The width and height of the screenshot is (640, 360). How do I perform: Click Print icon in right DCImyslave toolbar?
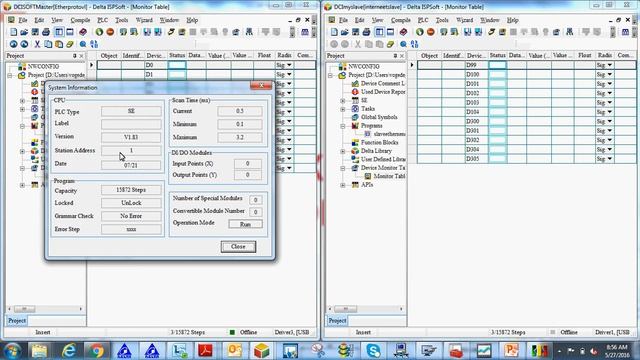coord(367,32)
